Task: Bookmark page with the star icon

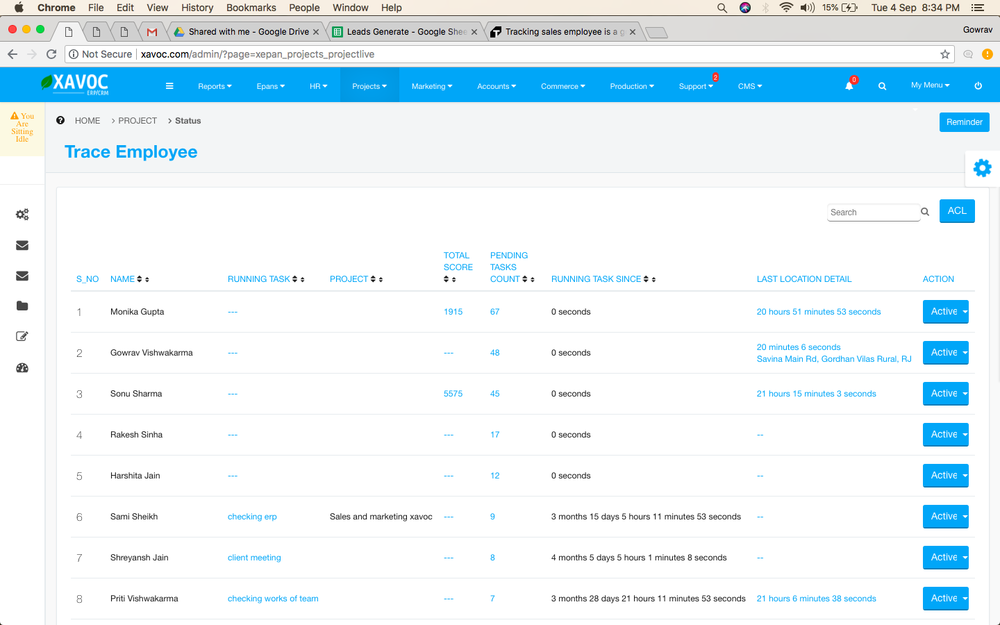Action: click(945, 54)
